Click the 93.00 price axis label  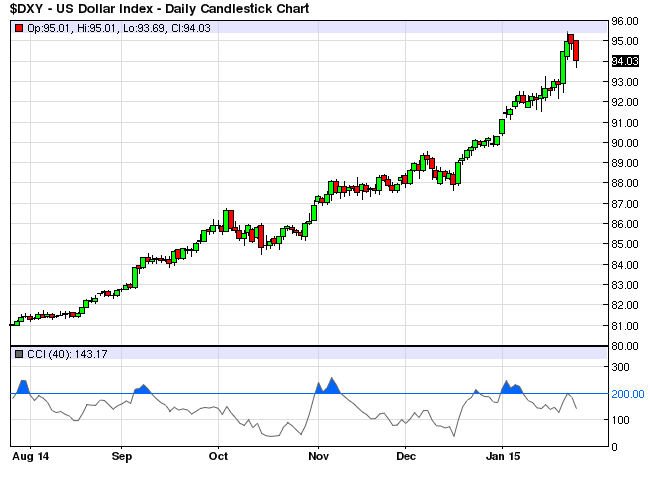click(x=625, y=82)
